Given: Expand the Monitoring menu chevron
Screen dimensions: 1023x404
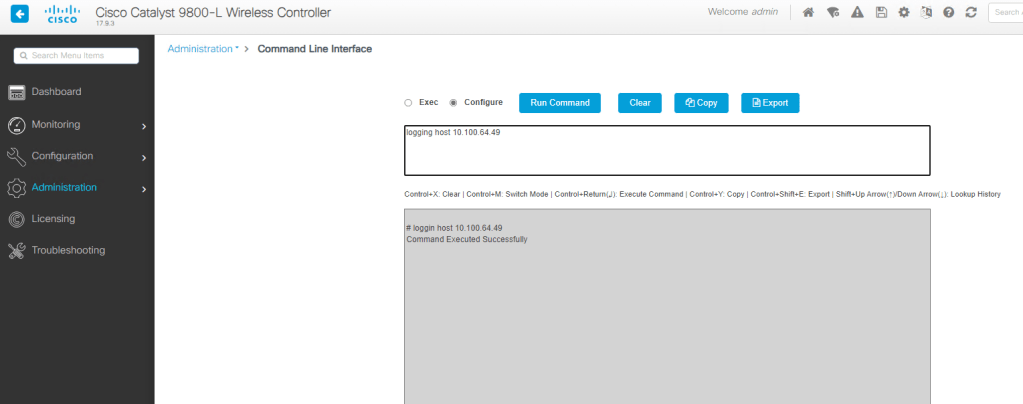Looking at the screenshot, I should pos(144,126).
